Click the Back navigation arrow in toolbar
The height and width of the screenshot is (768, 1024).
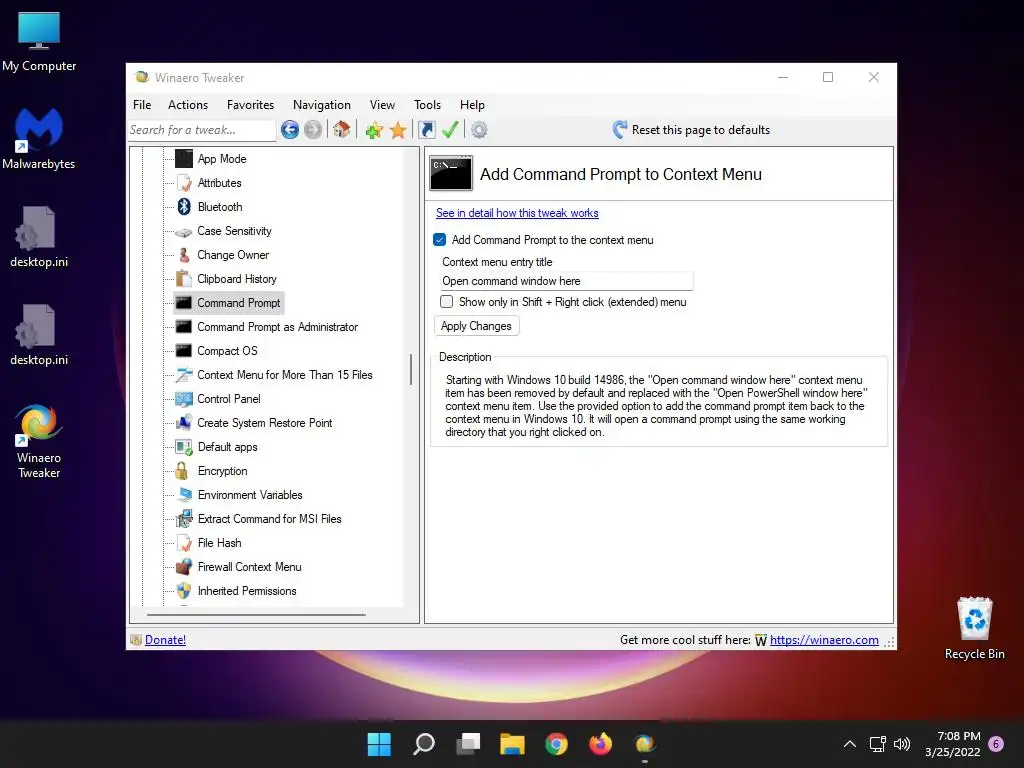[290, 130]
